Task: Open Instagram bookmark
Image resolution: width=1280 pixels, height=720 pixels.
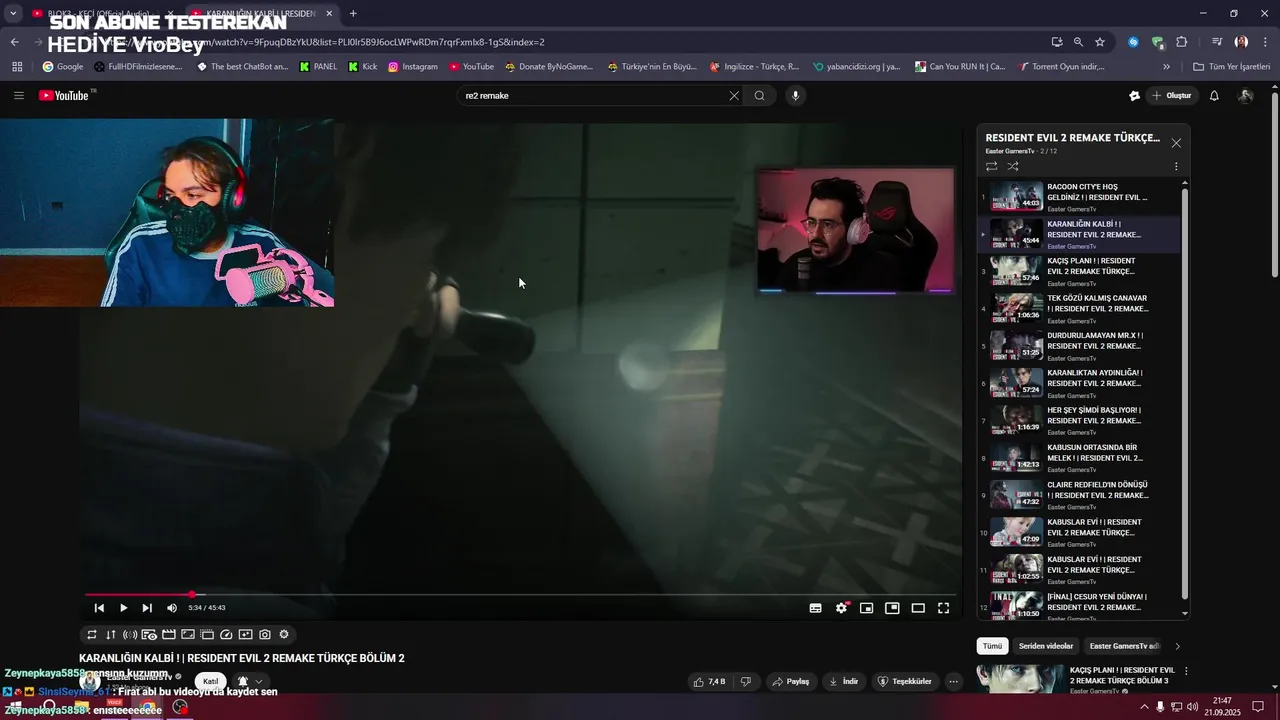Action: tap(413, 67)
